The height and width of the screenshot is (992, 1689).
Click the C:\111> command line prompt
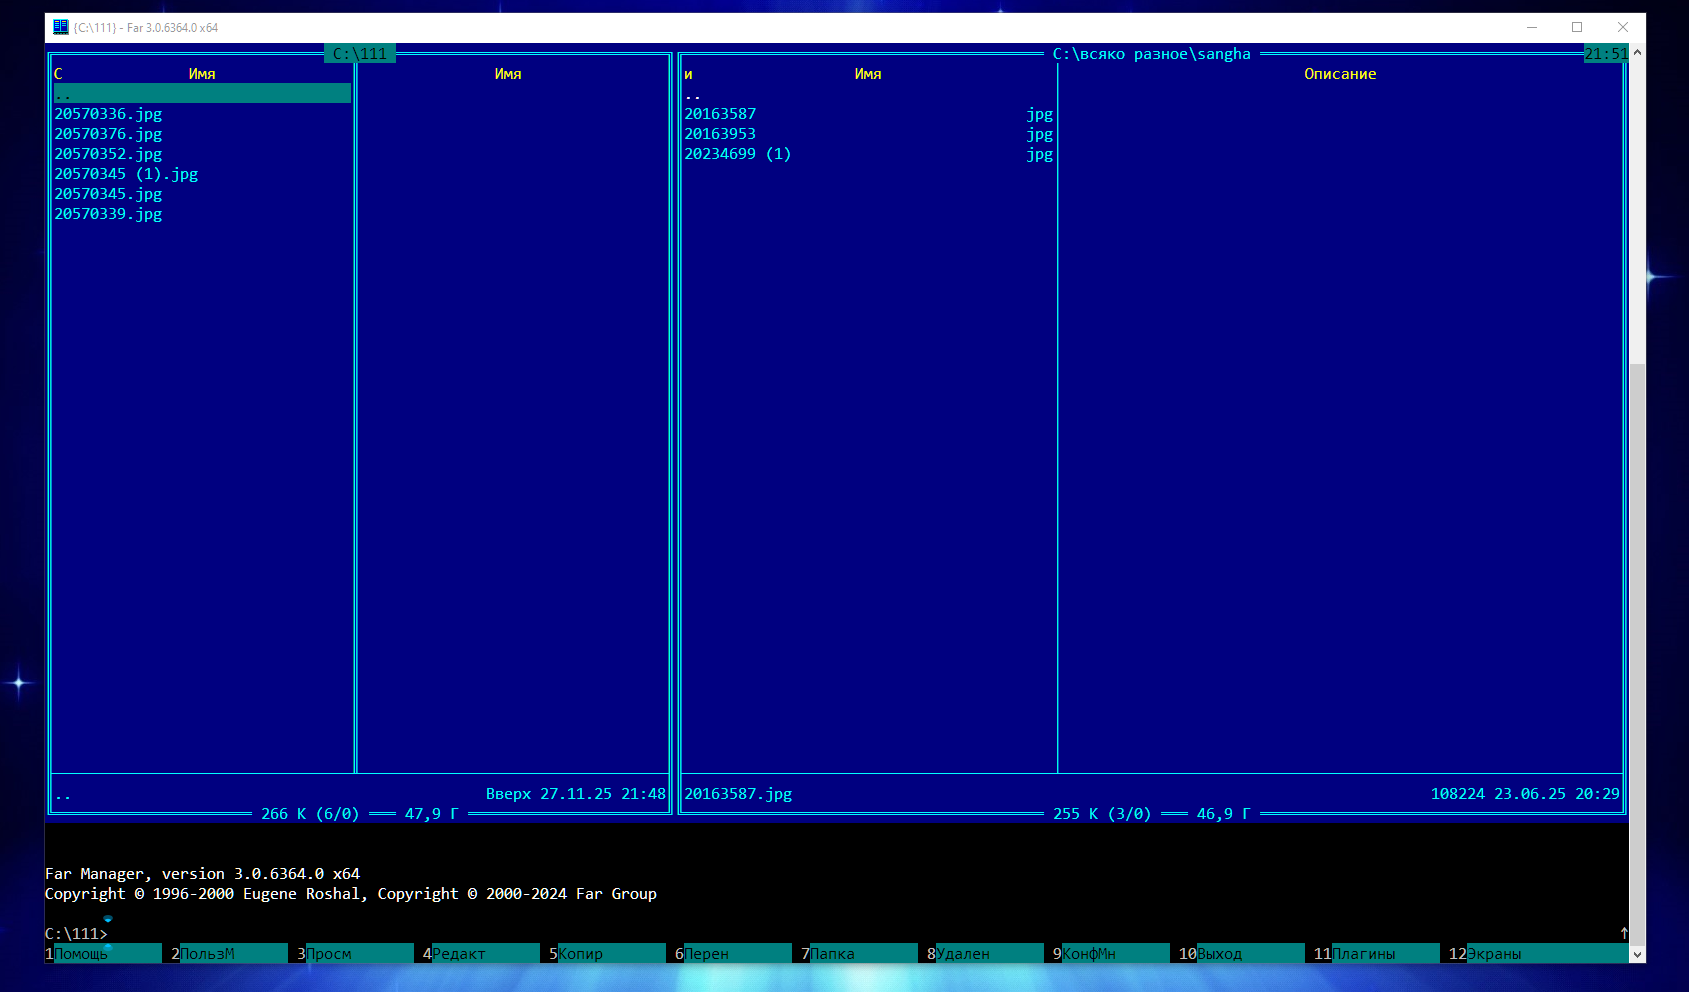76,934
